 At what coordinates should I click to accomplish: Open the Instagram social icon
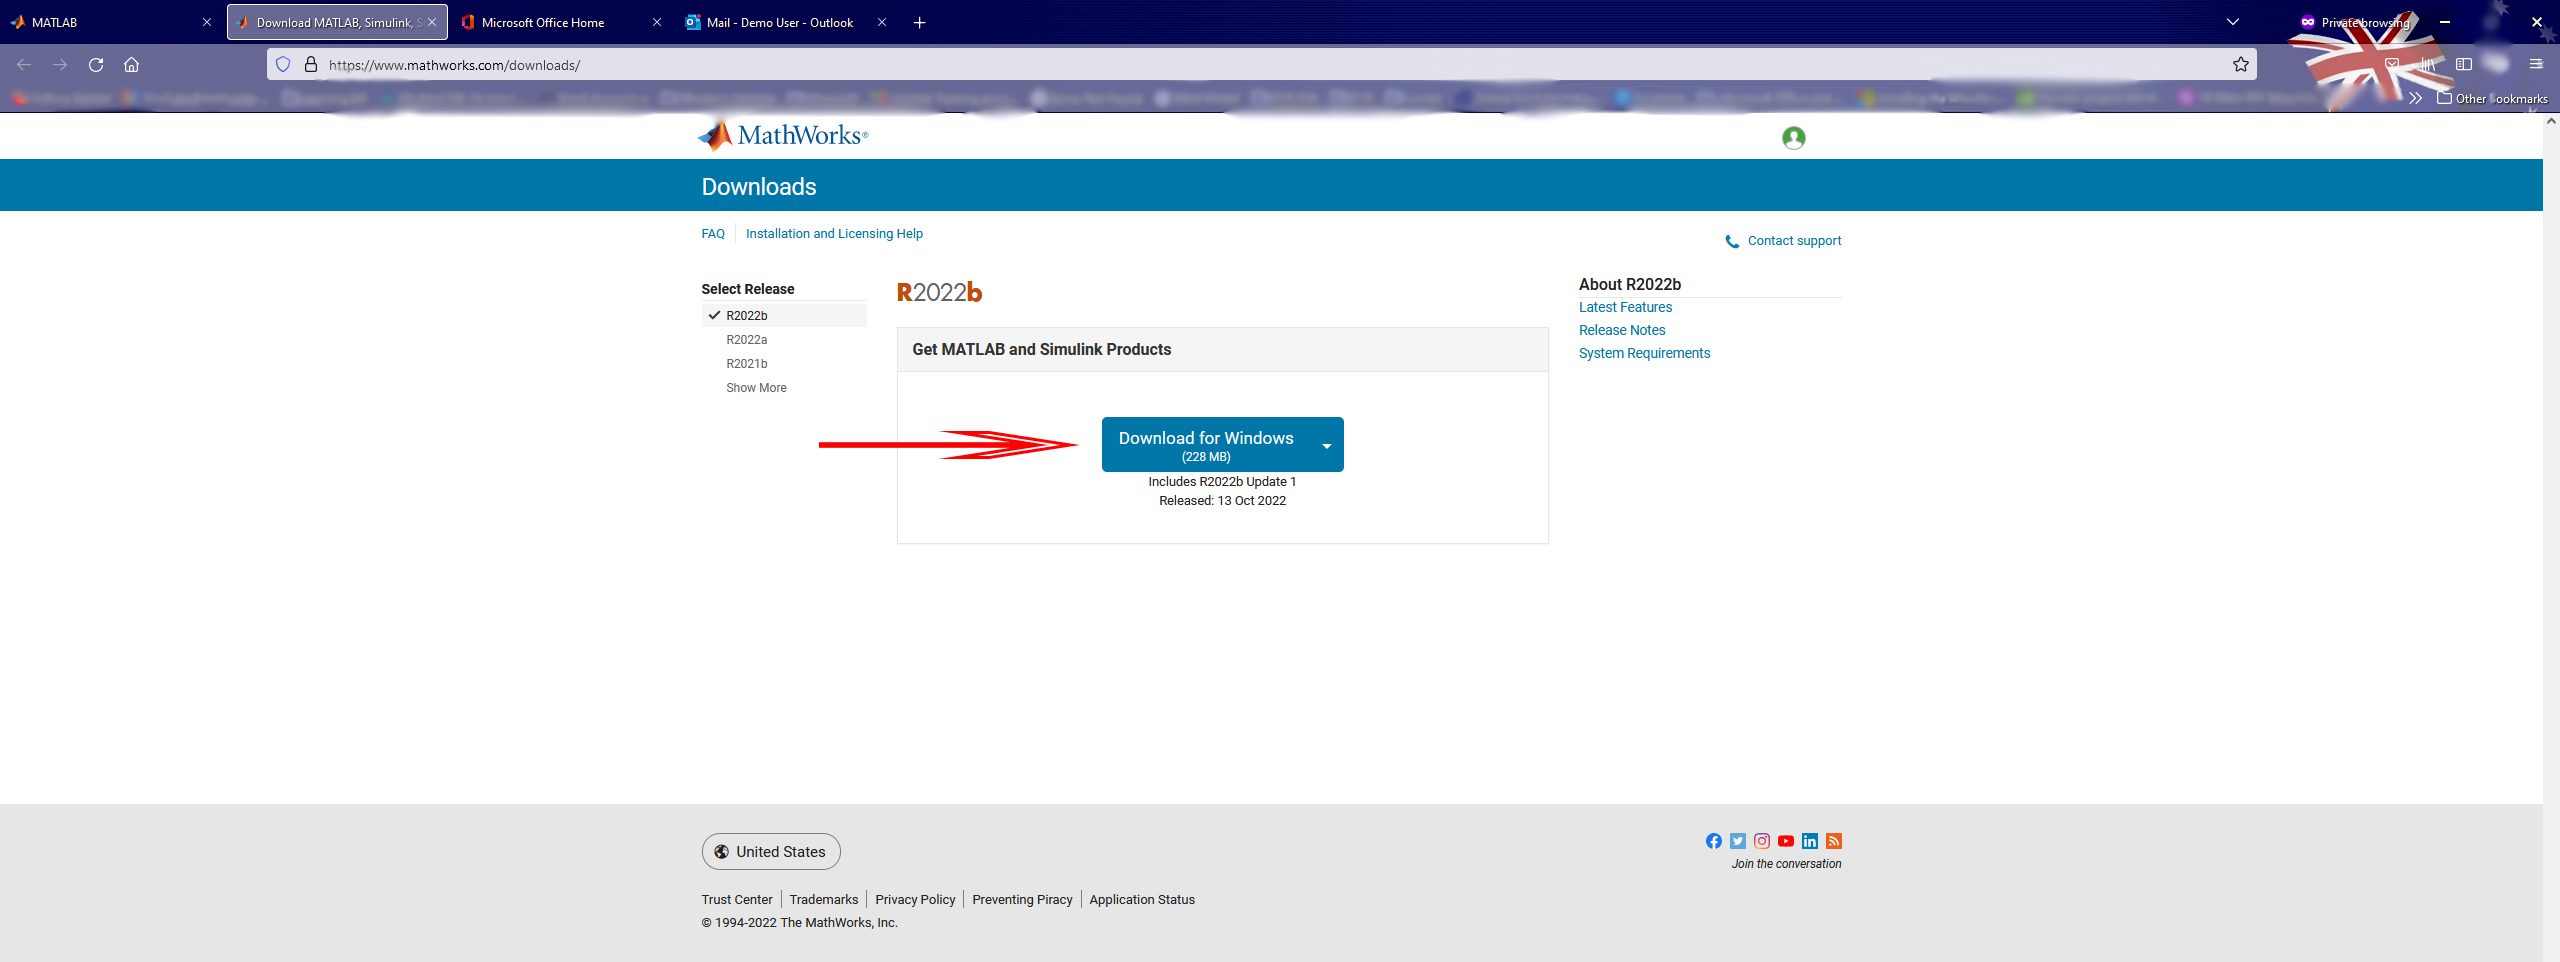pyautogui.click(x=1761, y=841)
